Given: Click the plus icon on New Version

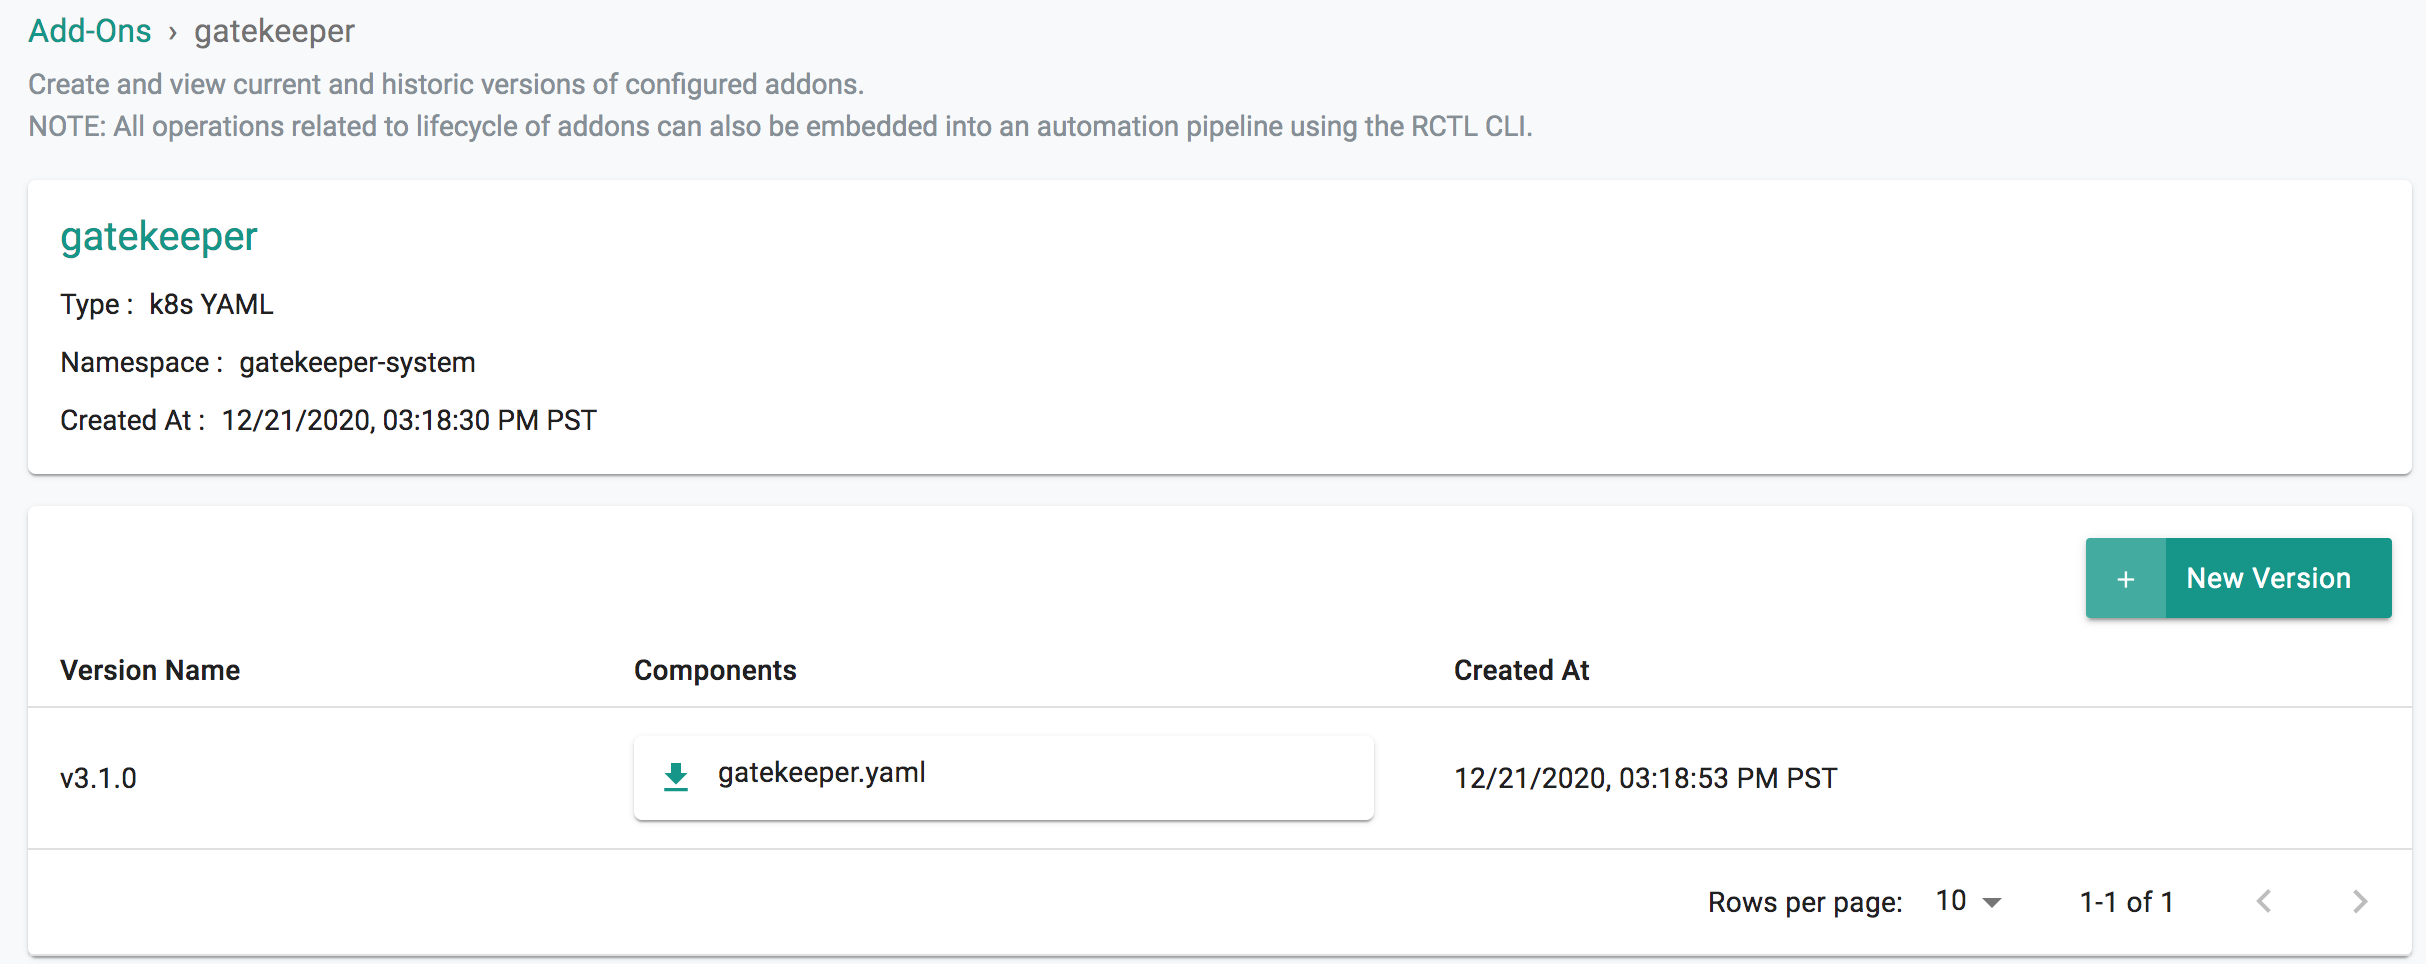Looking at the screenshot, I should (2126, 579).
